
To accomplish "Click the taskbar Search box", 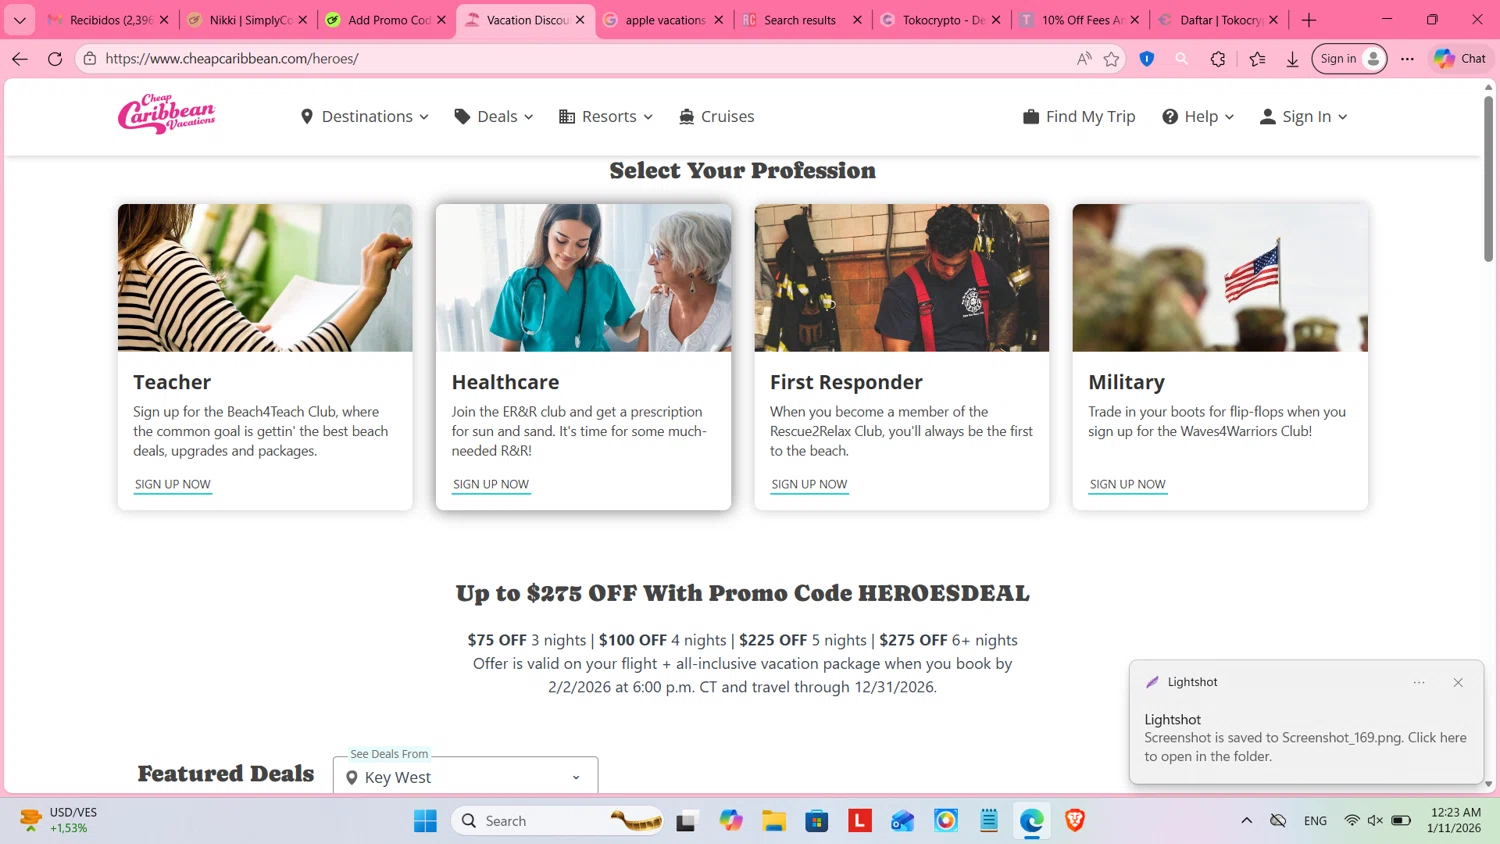I will tap(557, 821).
